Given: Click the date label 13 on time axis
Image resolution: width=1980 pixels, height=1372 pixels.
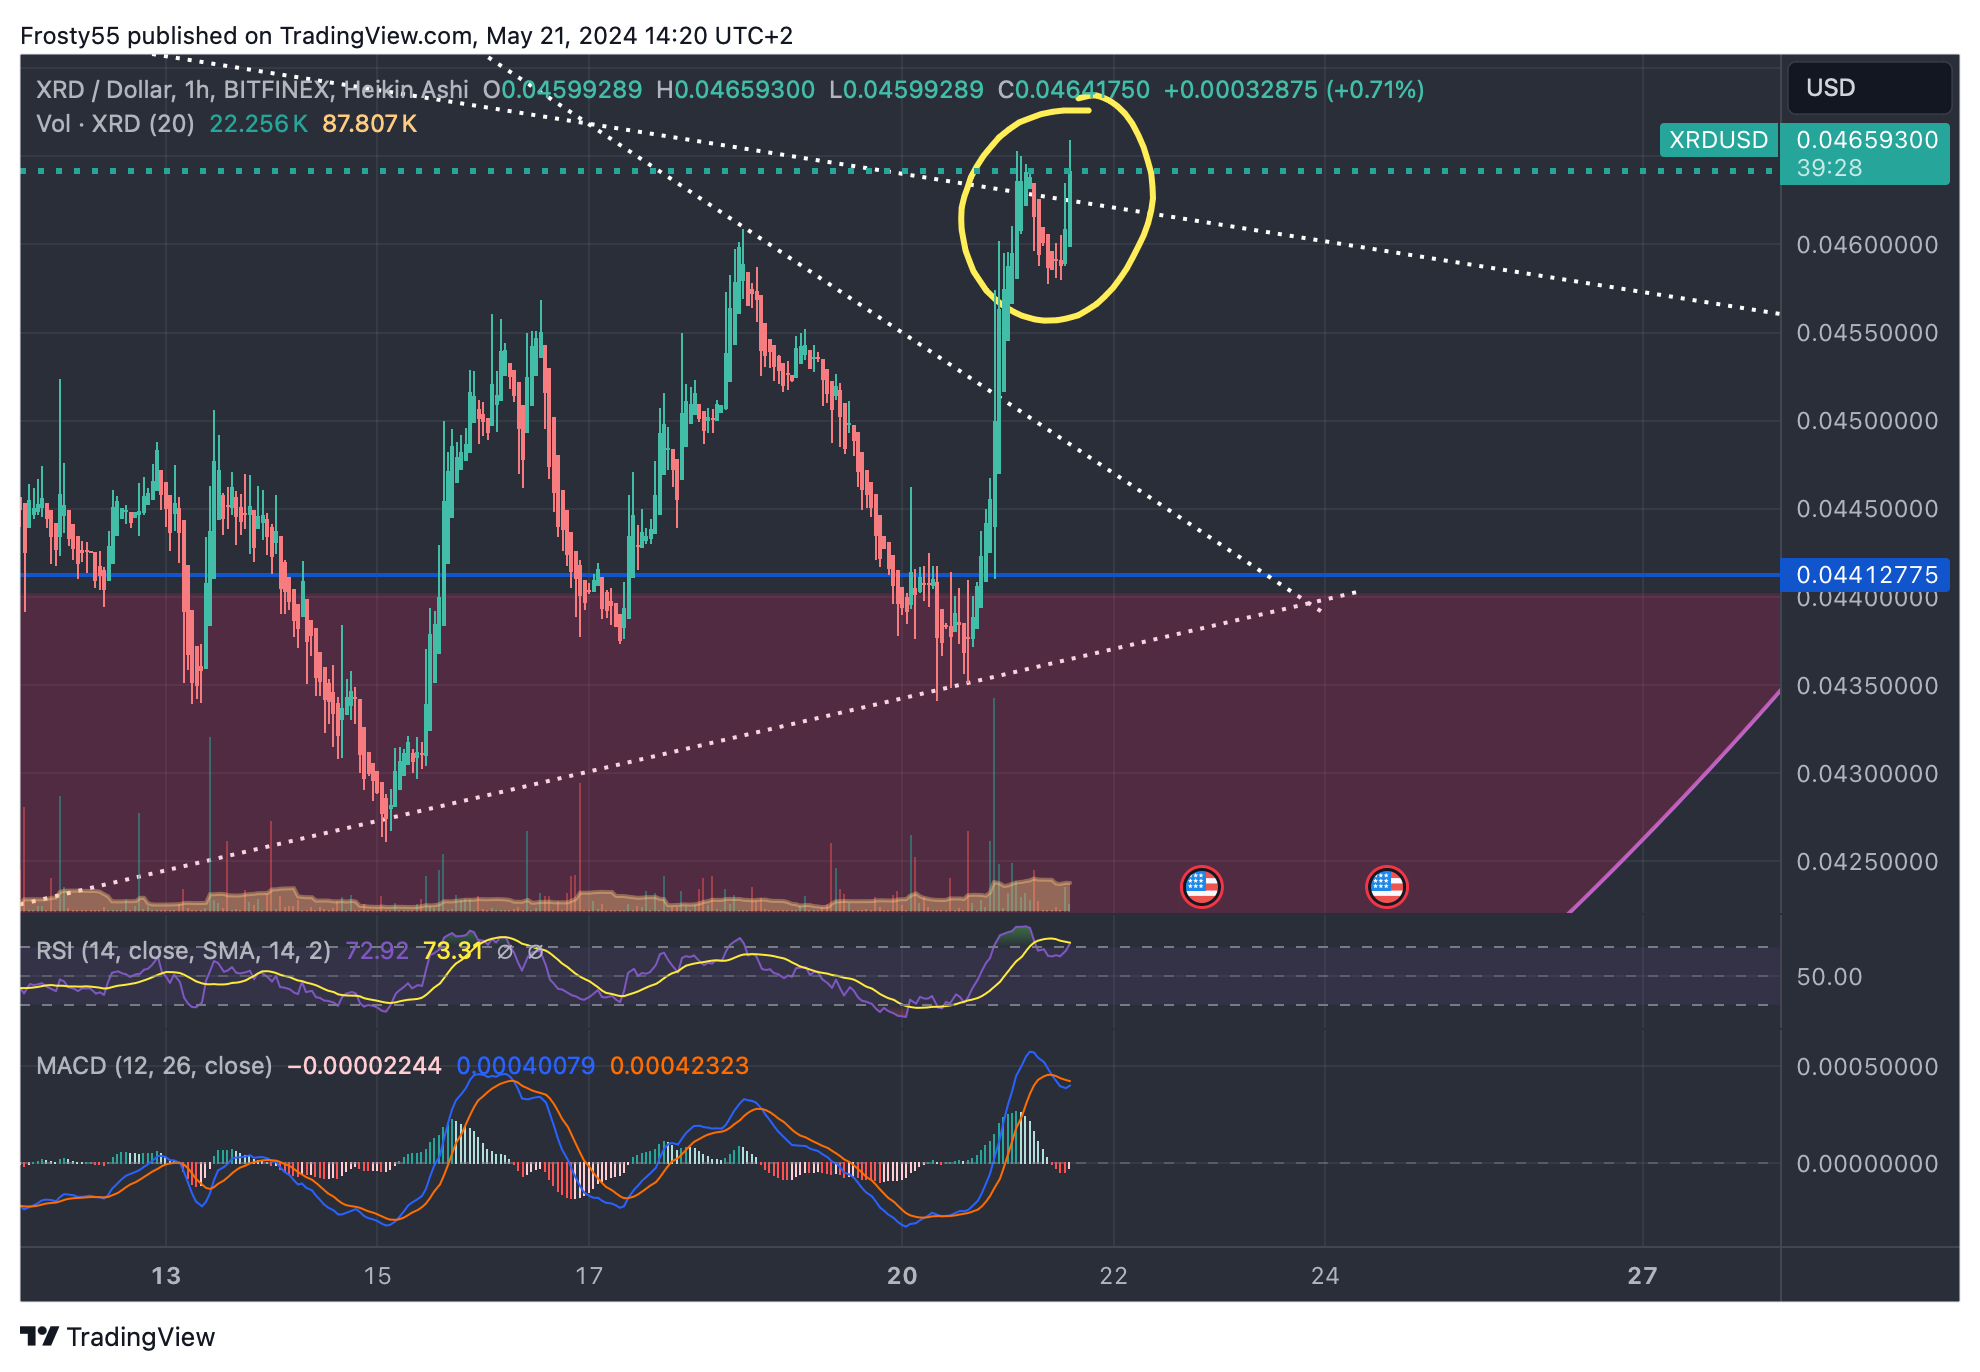Looking at the screenshot, I should point(166,1276).
